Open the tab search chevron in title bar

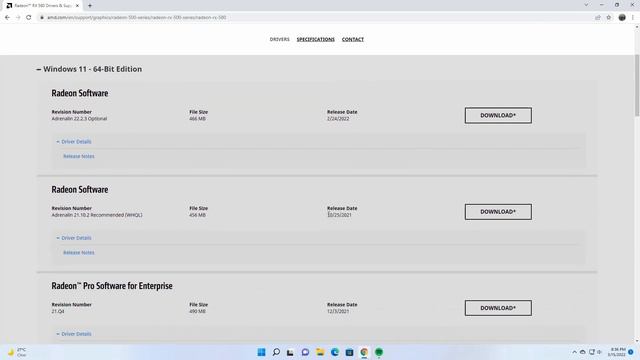coord(586,5)
